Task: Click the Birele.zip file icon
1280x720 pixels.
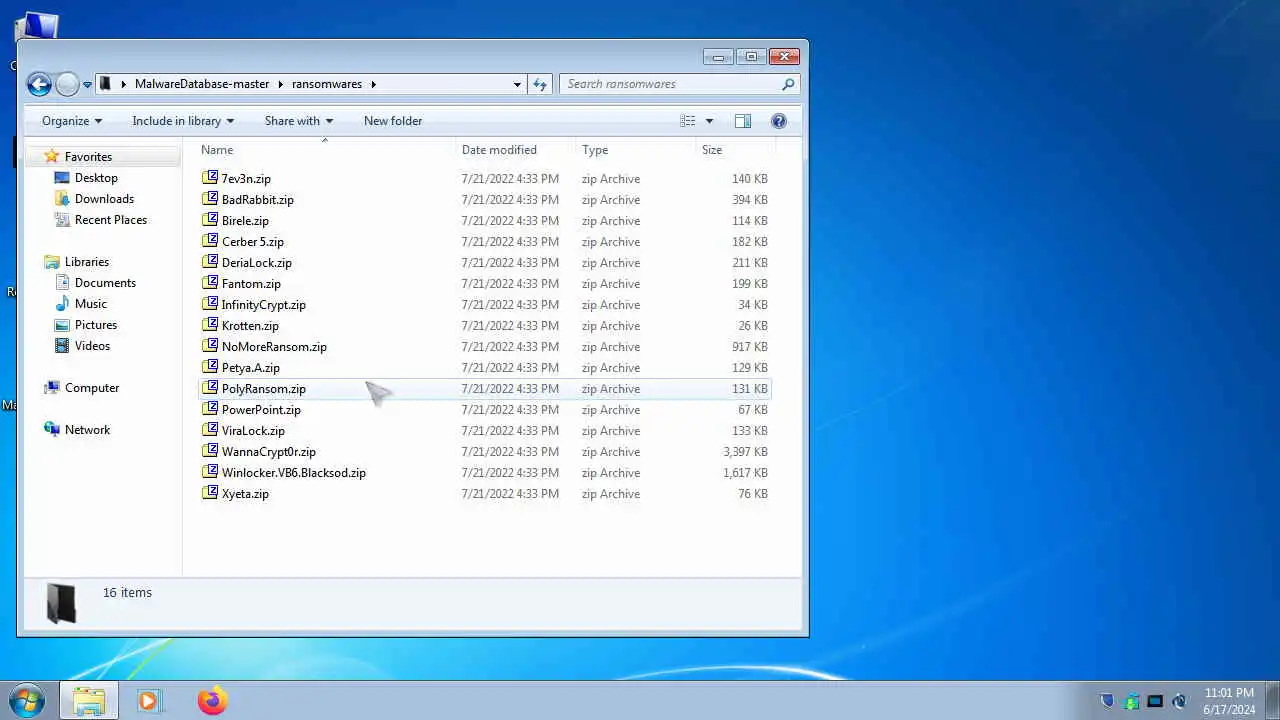Action: point(210,220)
